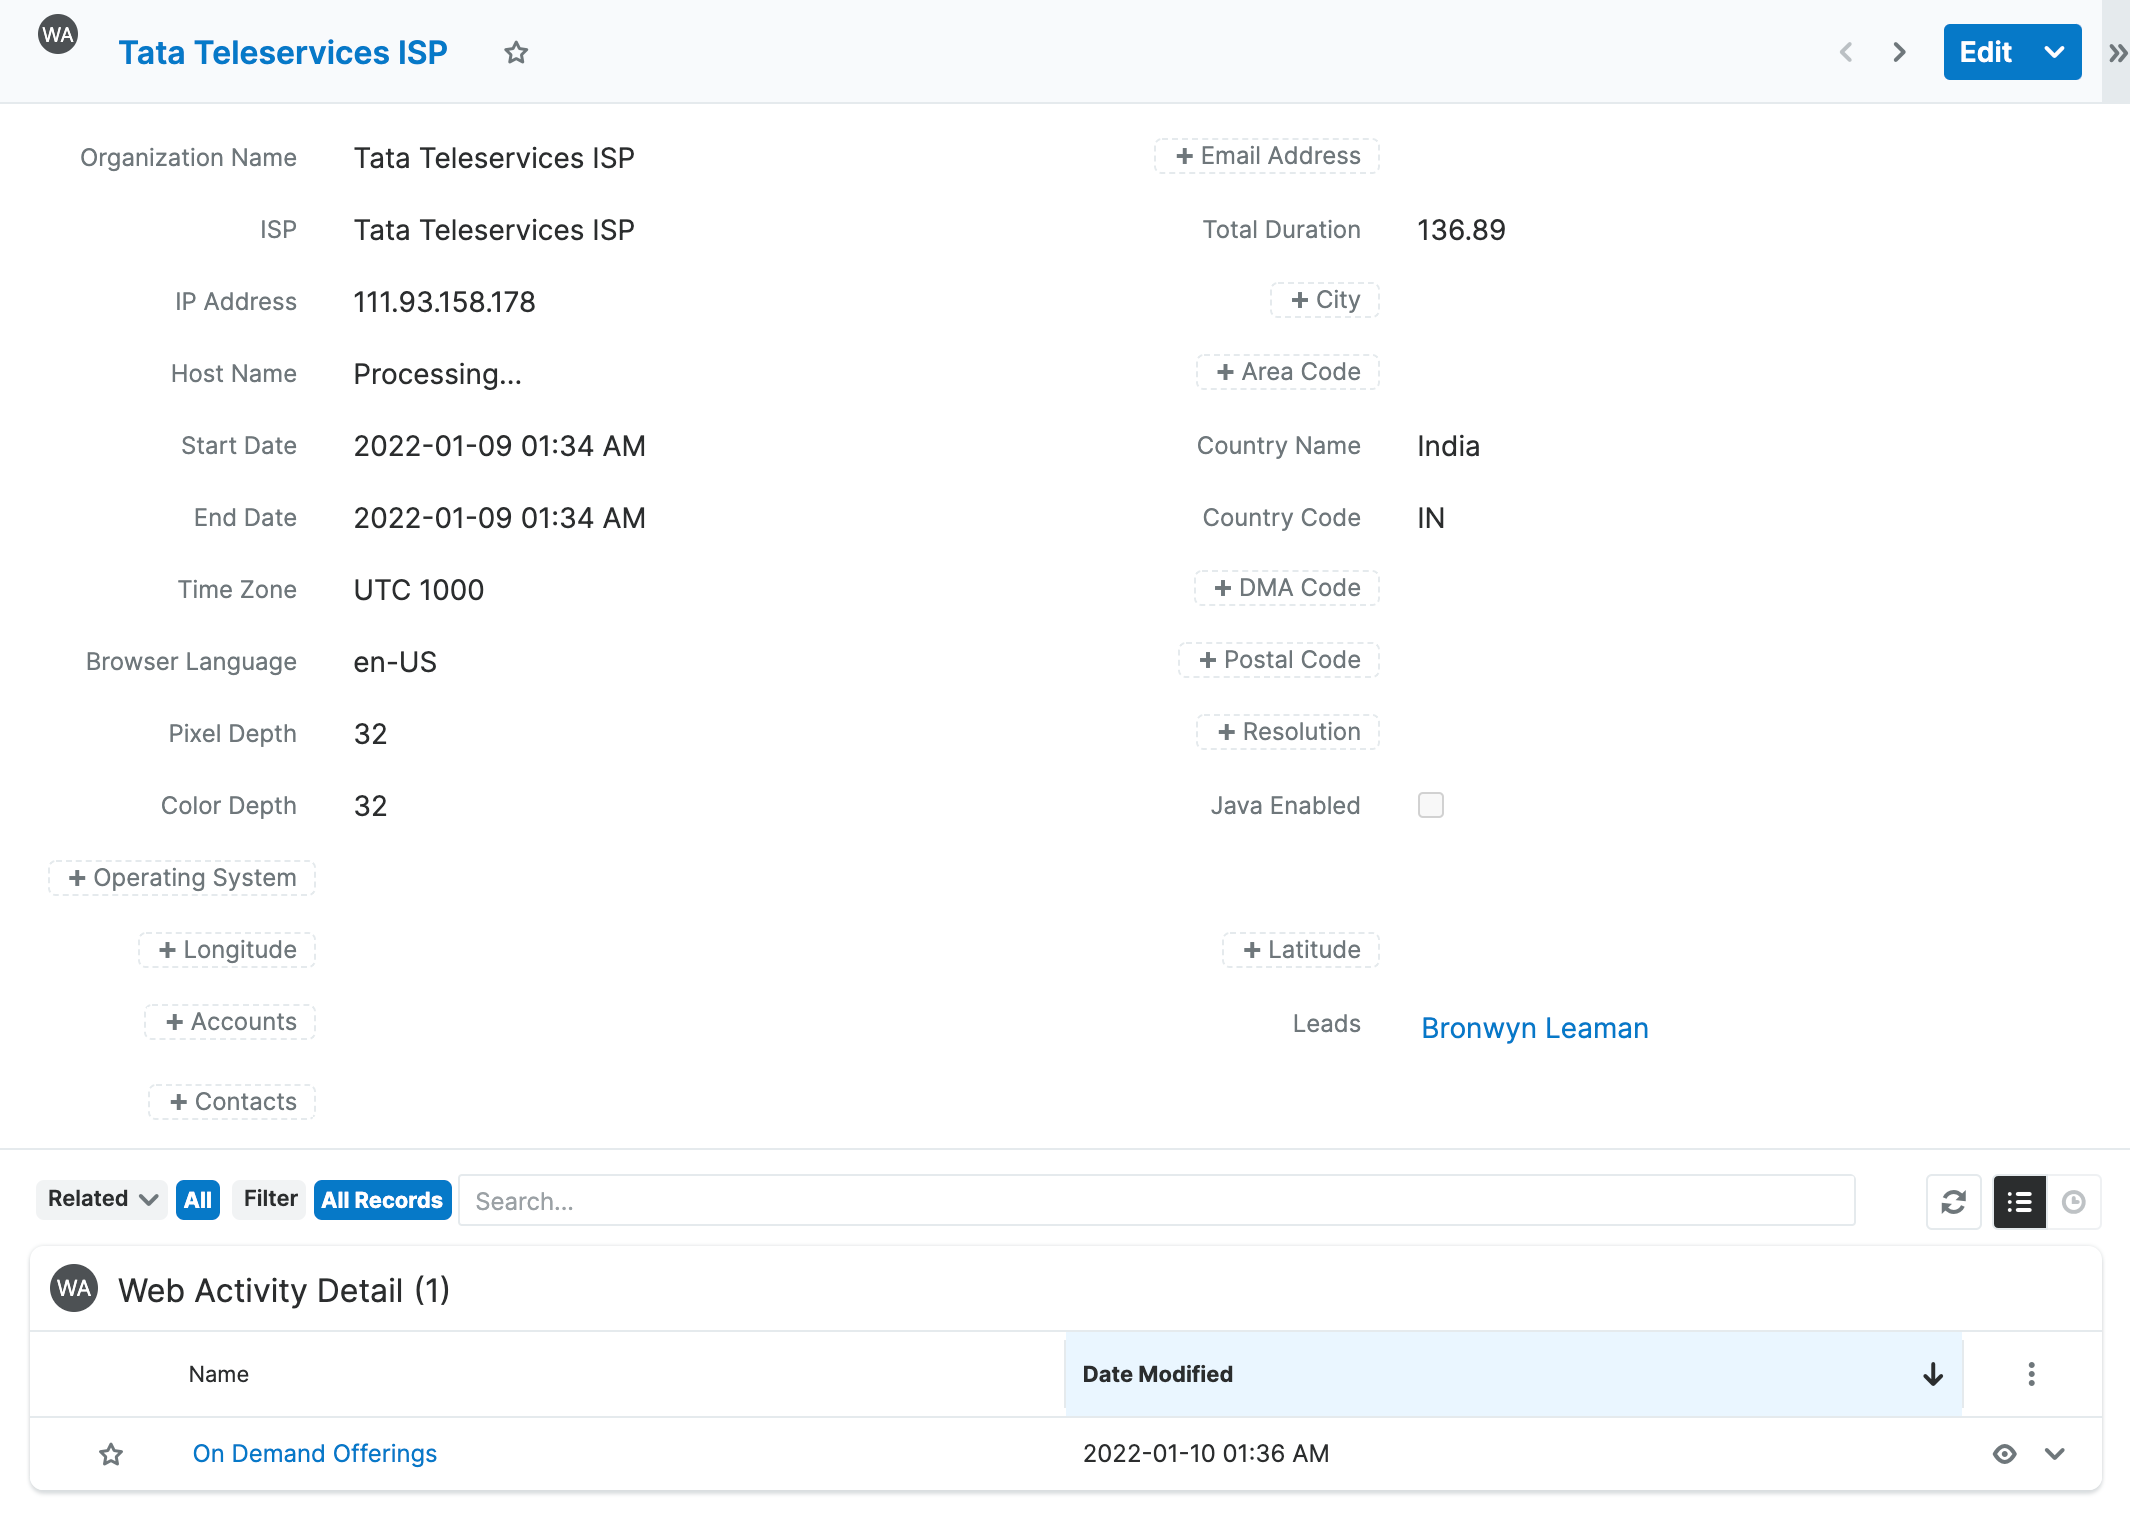Refresh the related subpanels
Image resolution: width=2130 pixels, height=1534 pixels.
[x=1953, y=1201]
